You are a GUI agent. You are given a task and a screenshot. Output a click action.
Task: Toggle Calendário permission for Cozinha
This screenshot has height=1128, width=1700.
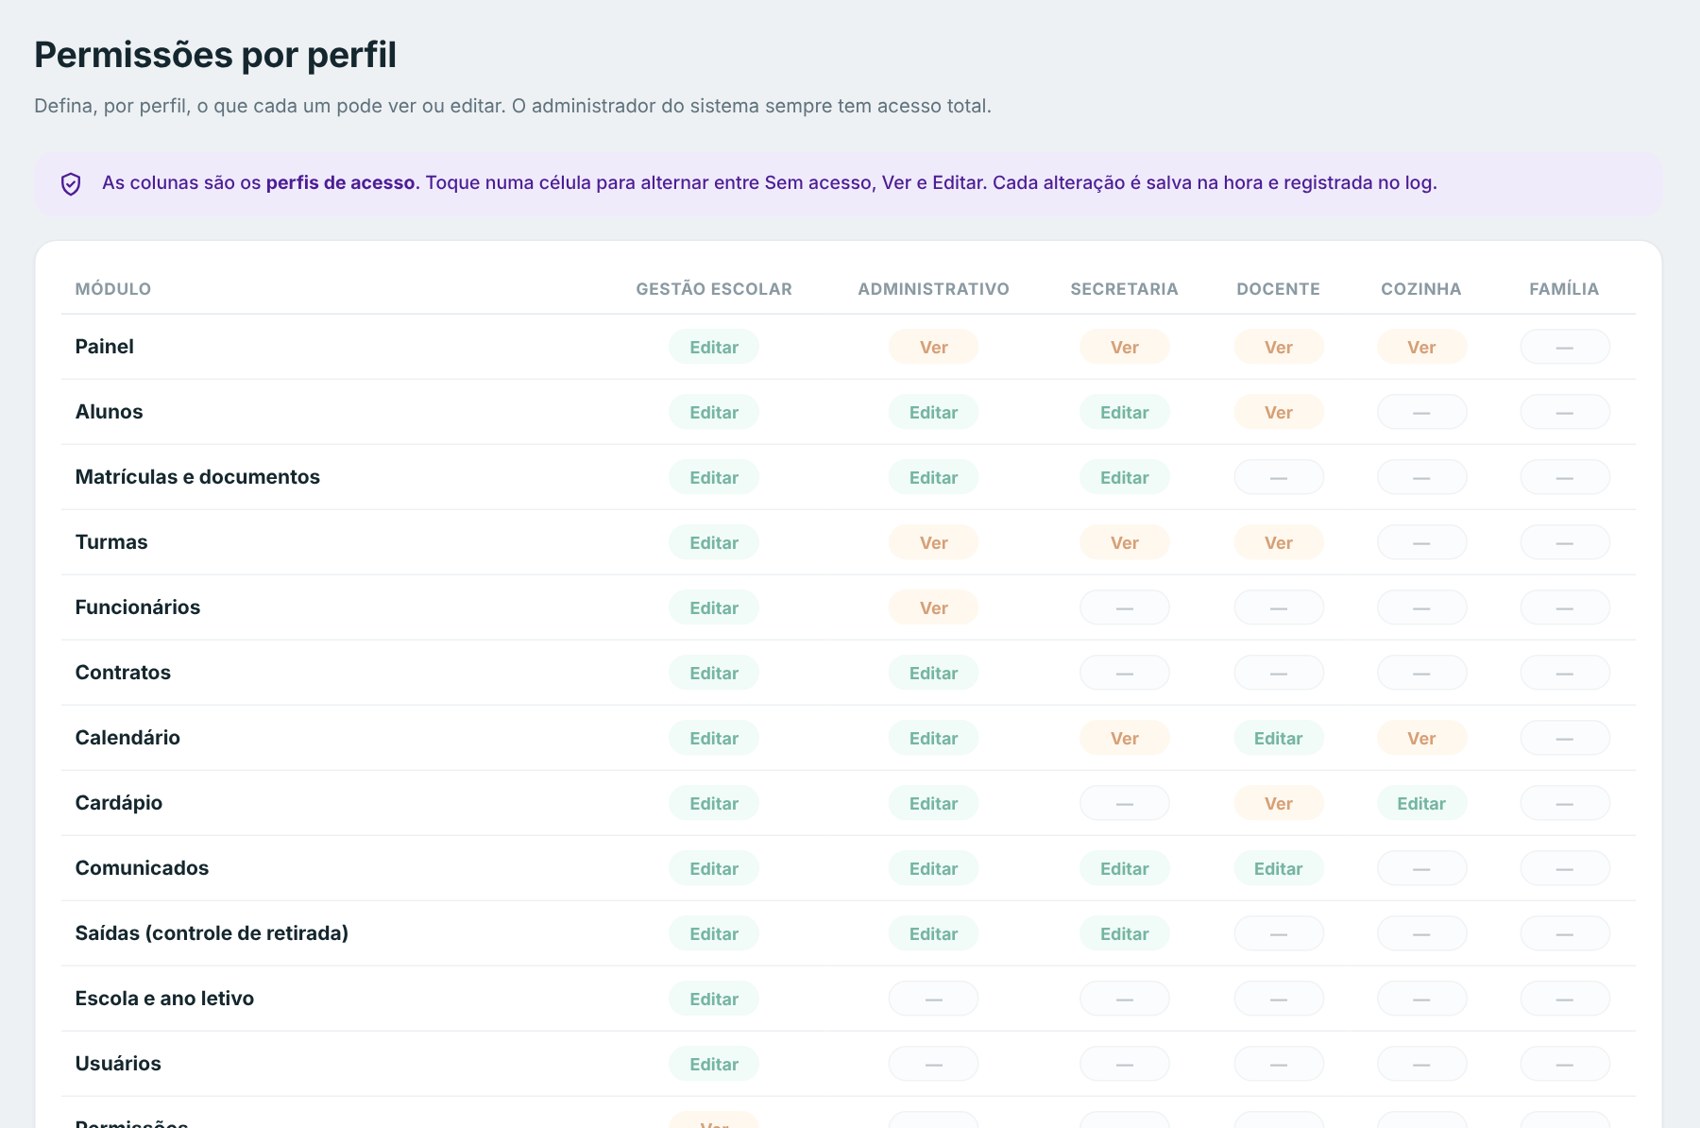click(1422, 738)
